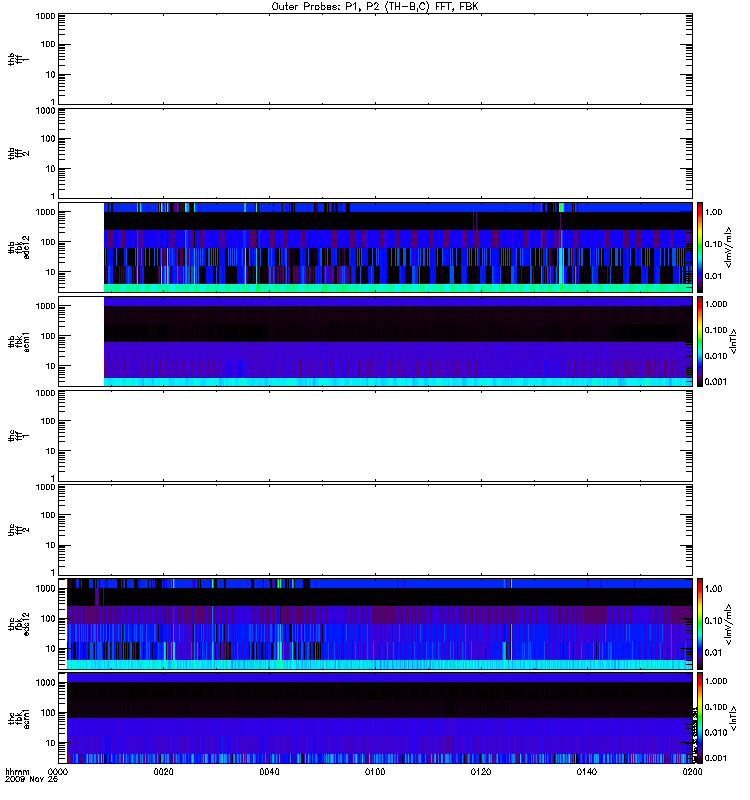The image size is (750, 800).
Task: Click the "0.100" value on thb scm1 color bar
Action: [716, 330]
